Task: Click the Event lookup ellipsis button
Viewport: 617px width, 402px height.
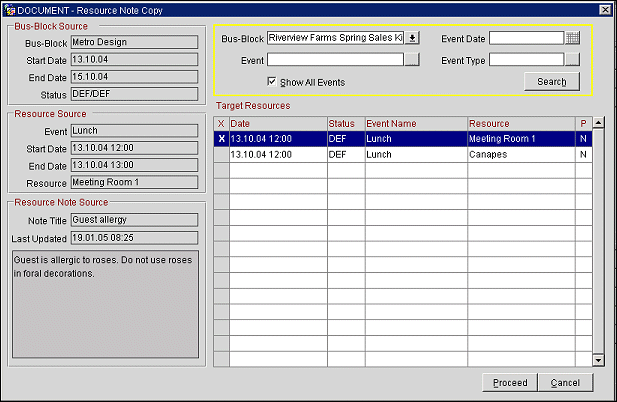Action: pos(412,60)
